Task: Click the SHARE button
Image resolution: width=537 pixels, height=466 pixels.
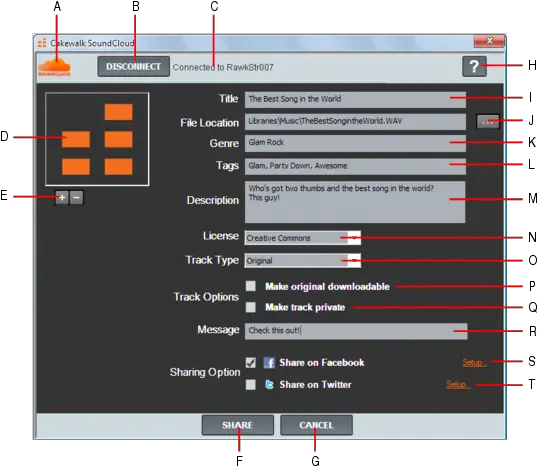Action: (238, 425)
